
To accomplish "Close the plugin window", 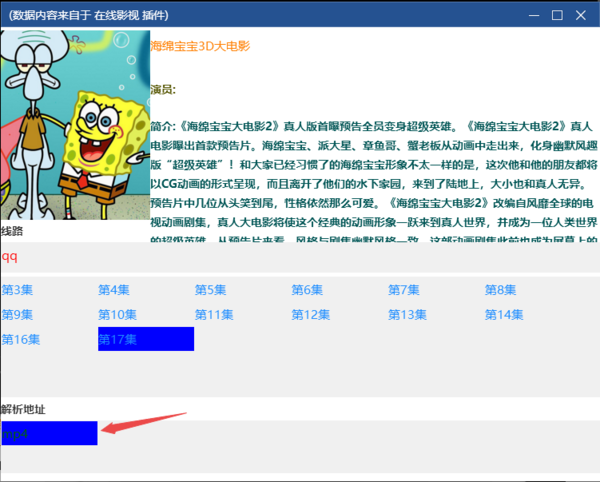I will [x=581, y=15].
